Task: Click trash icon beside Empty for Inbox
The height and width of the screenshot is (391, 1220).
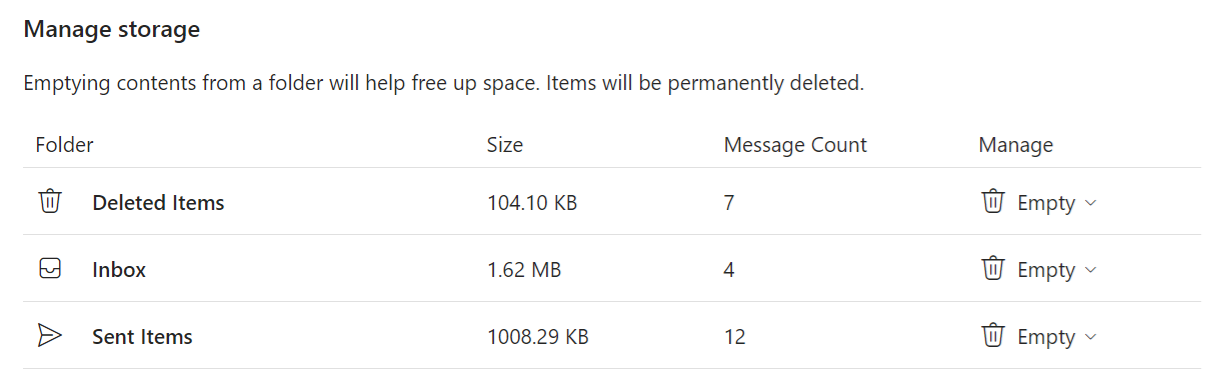Action: click(992, 269)
